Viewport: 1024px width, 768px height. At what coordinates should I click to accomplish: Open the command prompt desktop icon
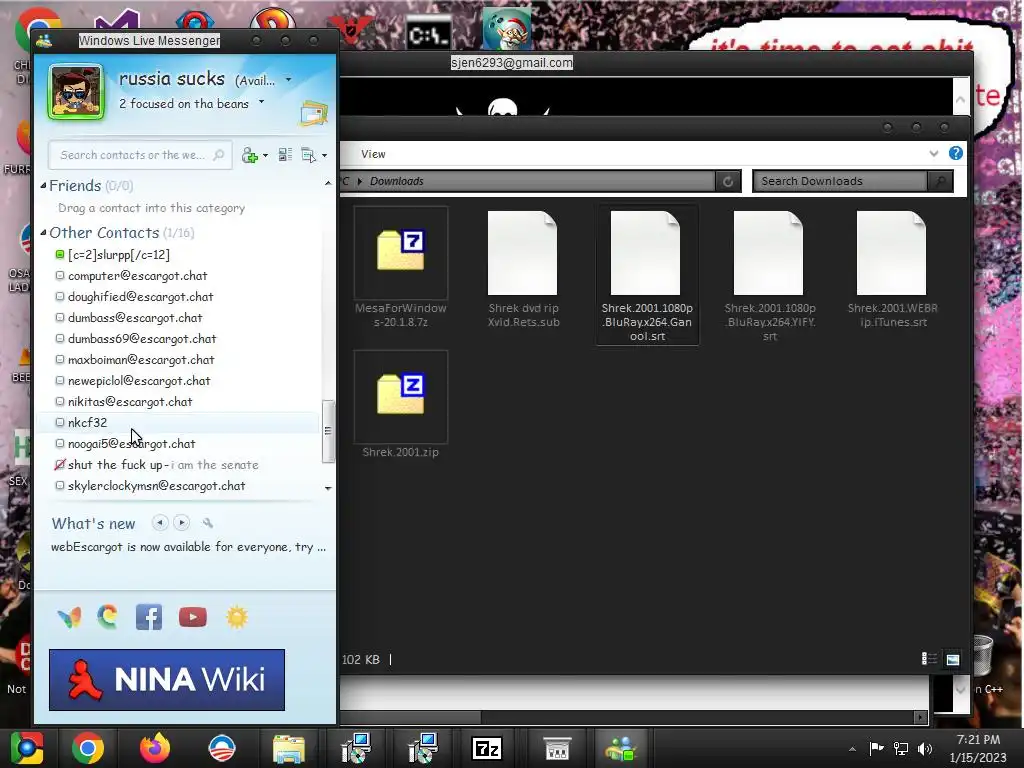coord(428,34)
